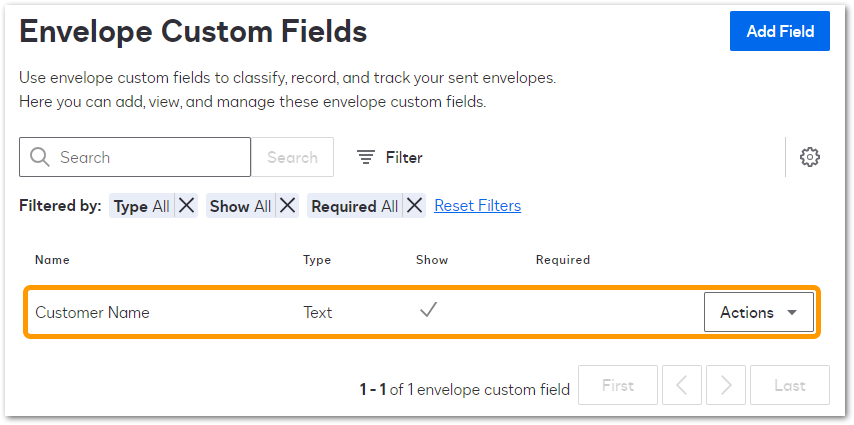
Task: Click the Reset Filters link
Action: pyautogui.click(x=478, y=206)
